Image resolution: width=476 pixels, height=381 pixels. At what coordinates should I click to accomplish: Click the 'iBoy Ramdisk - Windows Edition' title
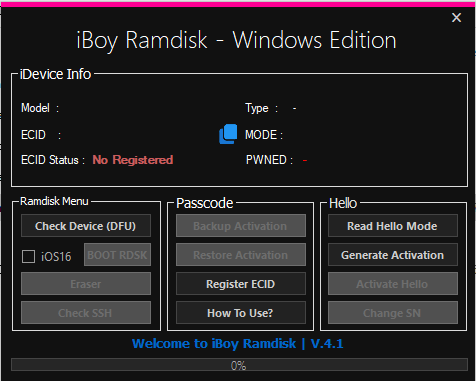pos(236,40)
